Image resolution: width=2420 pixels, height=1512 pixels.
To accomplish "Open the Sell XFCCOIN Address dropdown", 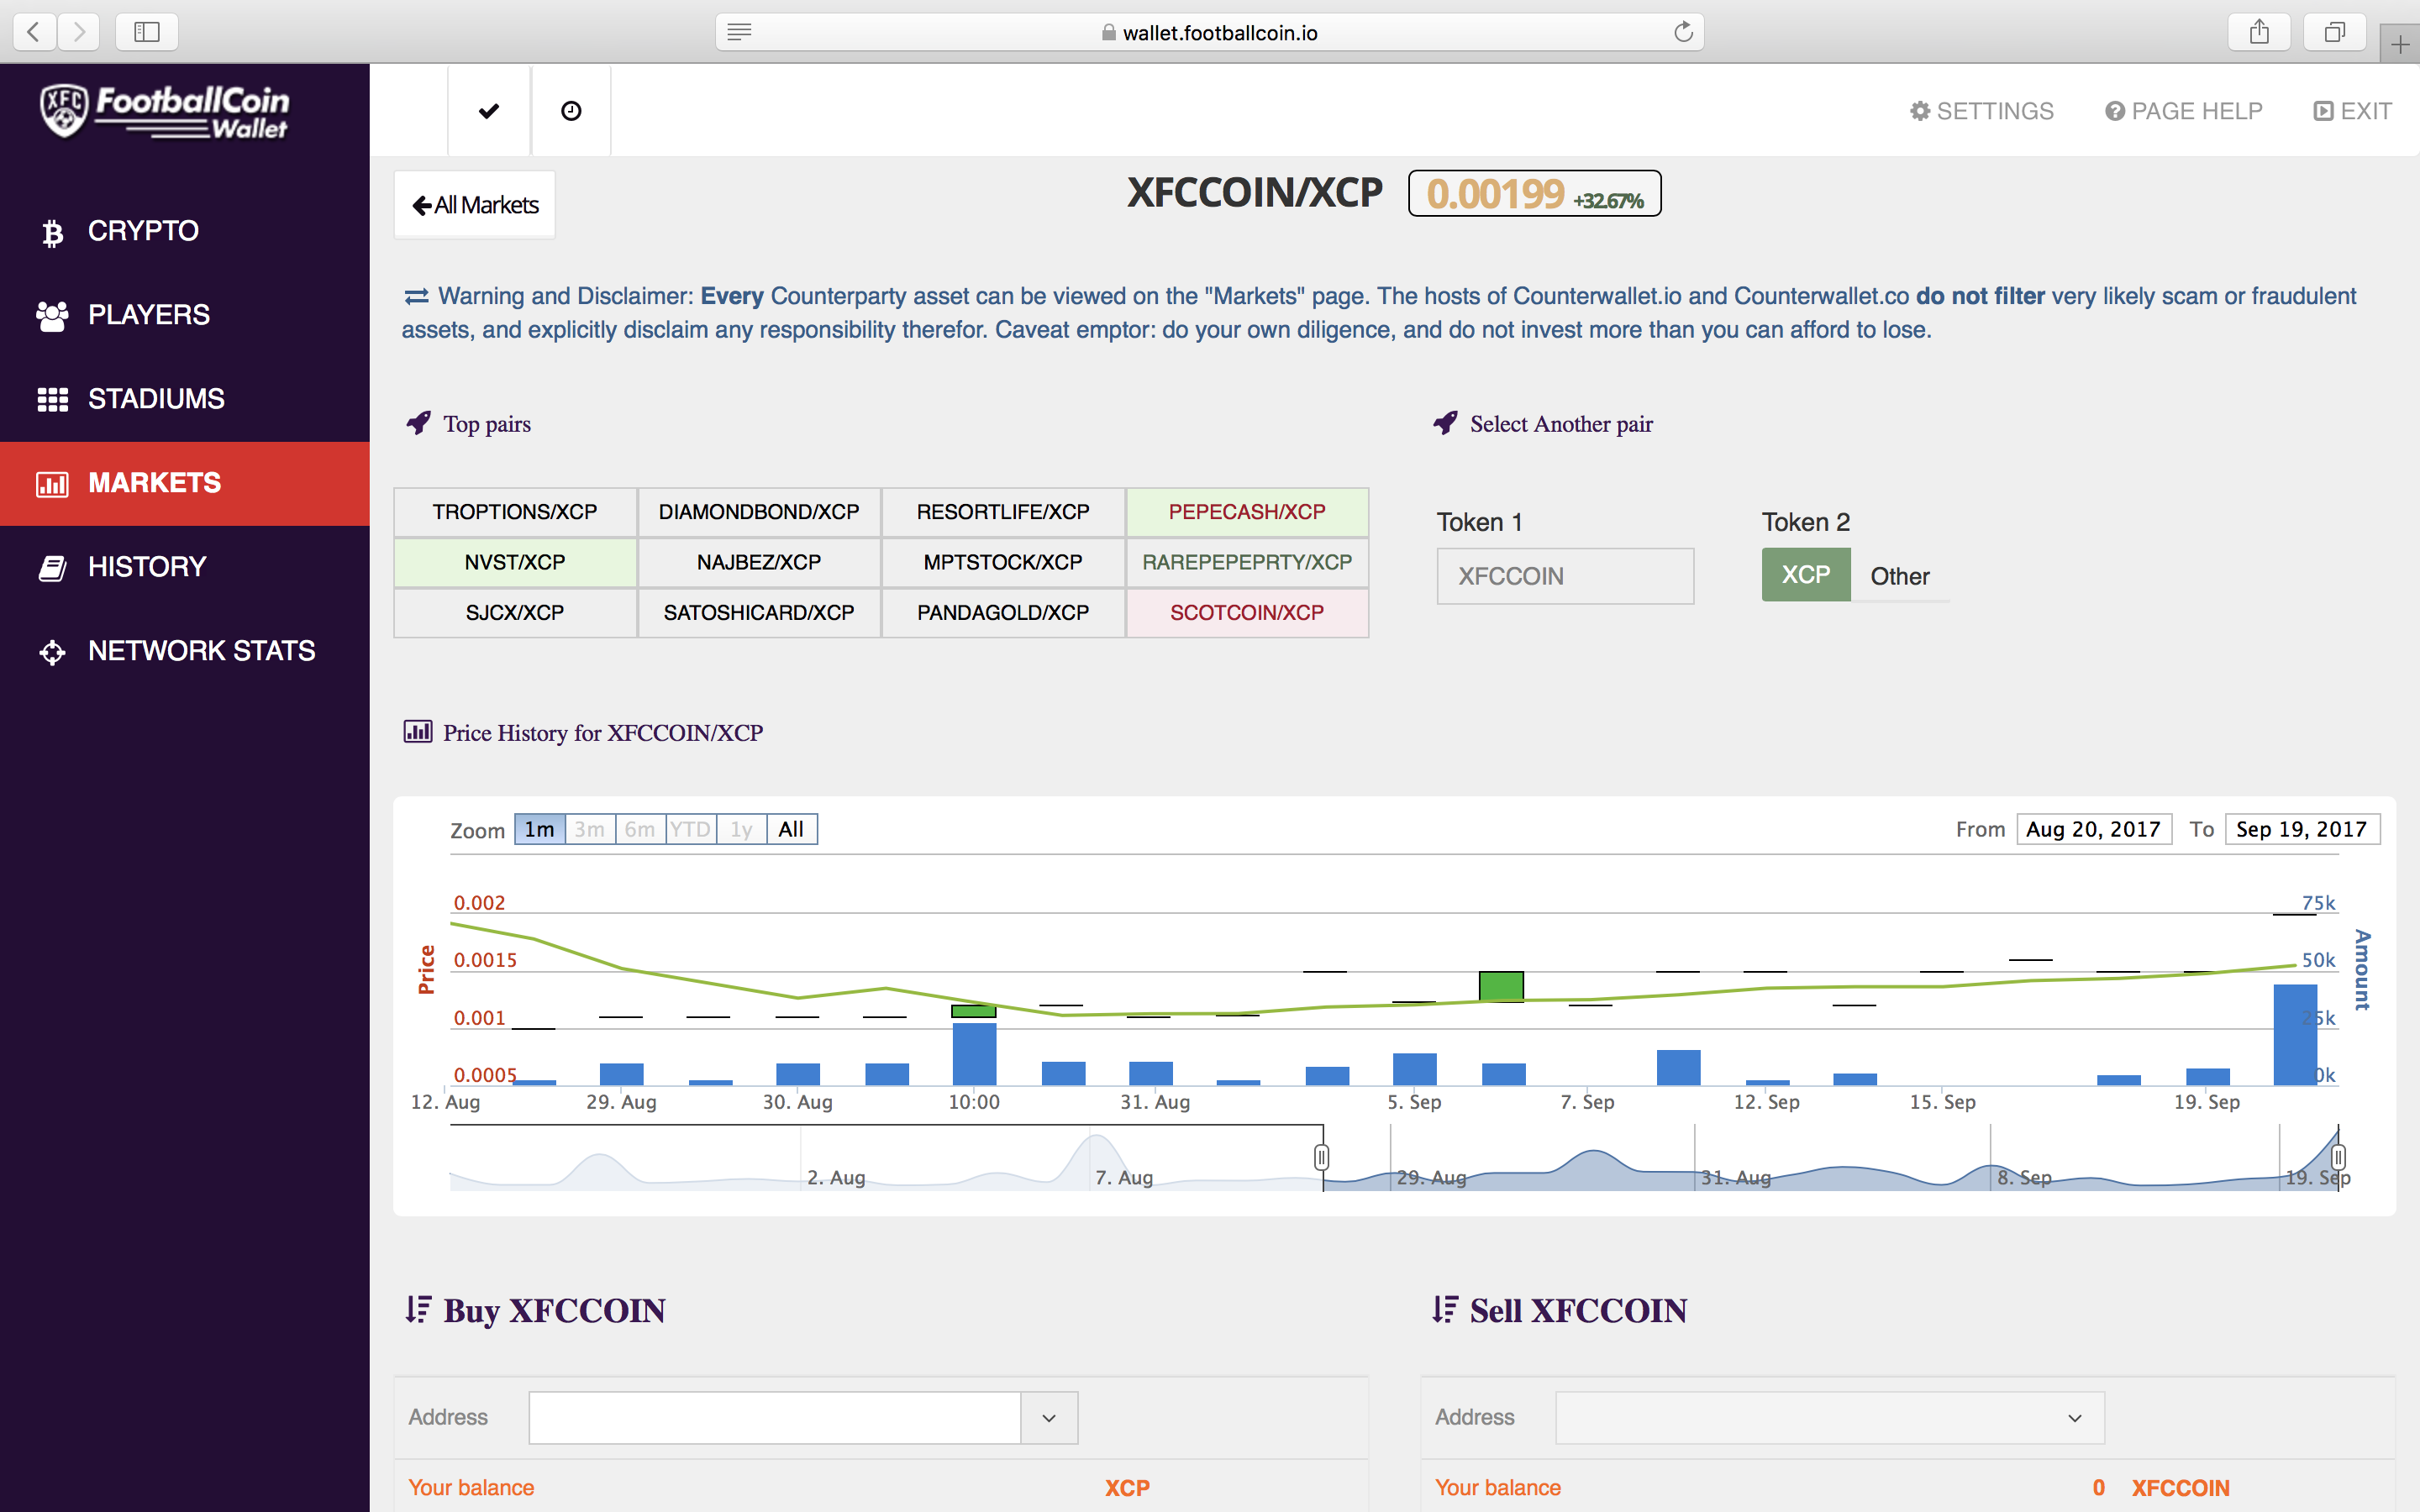I will [1830, 1418].
